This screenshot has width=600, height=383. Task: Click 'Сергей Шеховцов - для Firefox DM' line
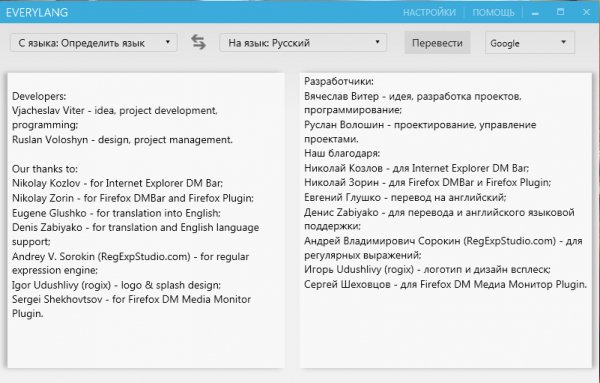(445, 285)
